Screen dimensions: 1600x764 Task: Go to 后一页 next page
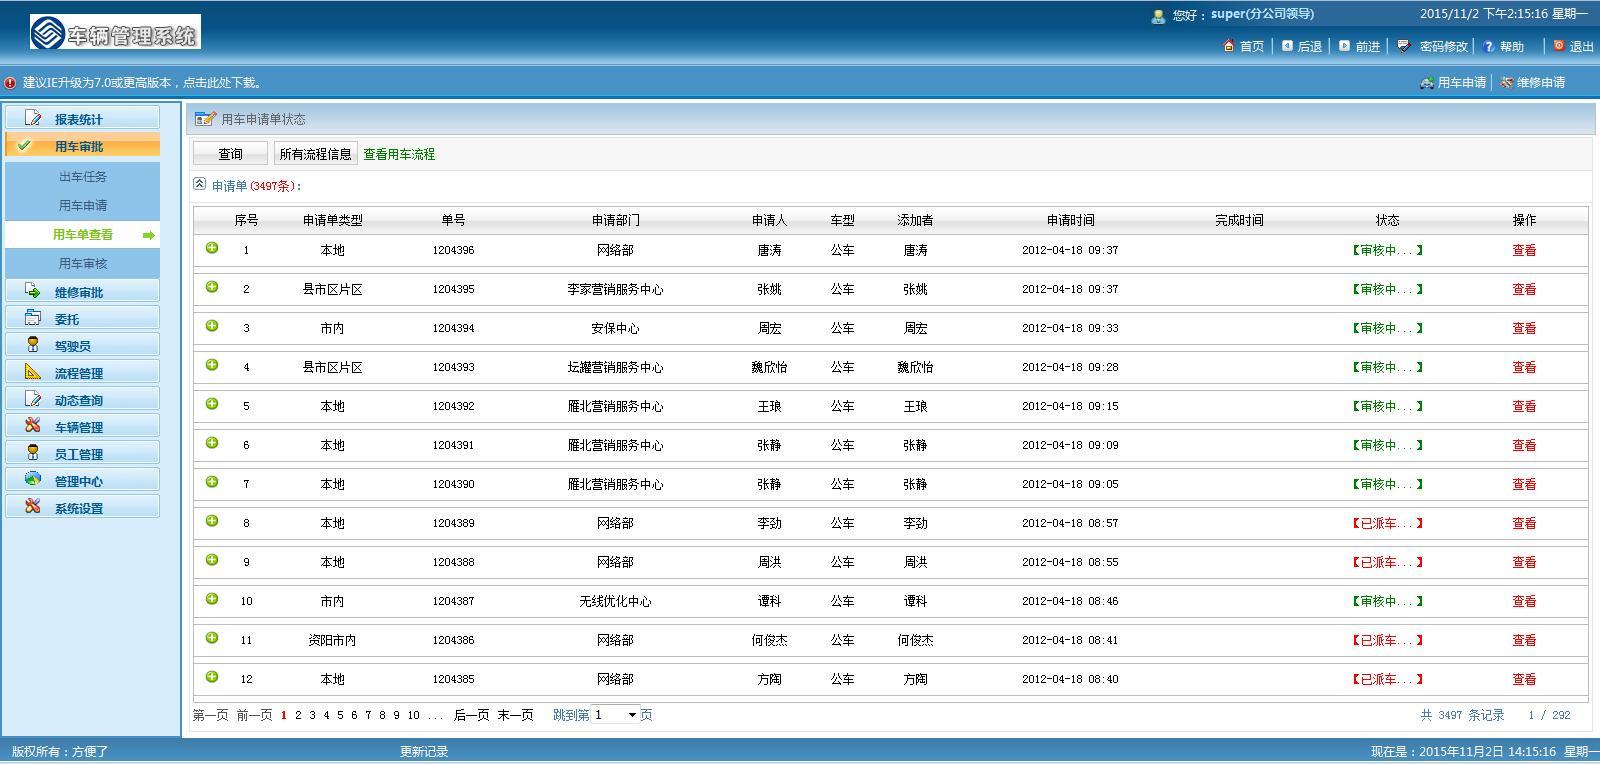[x=471, y=715]
